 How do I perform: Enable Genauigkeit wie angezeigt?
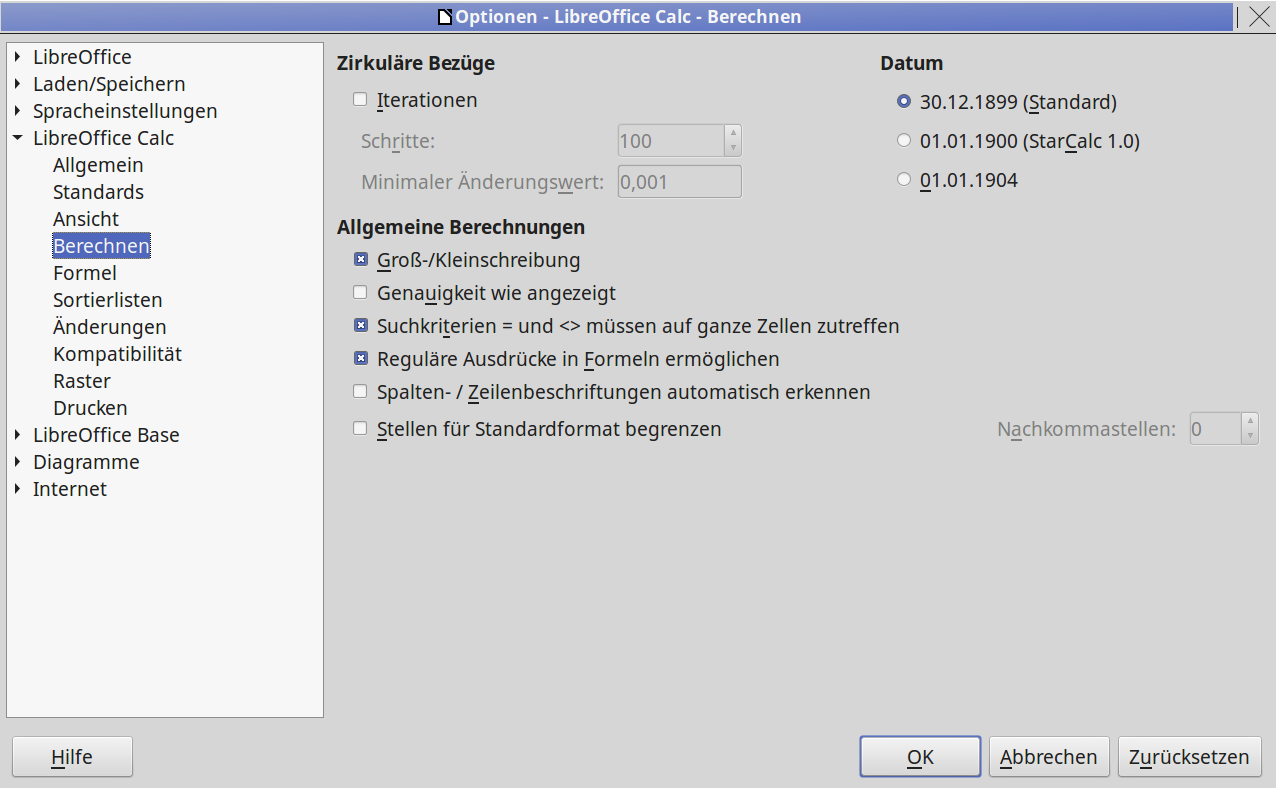[x=361, y=293]
